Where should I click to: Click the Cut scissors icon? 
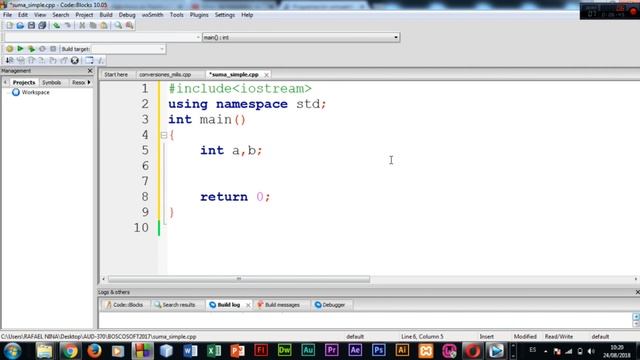point(82,25)
